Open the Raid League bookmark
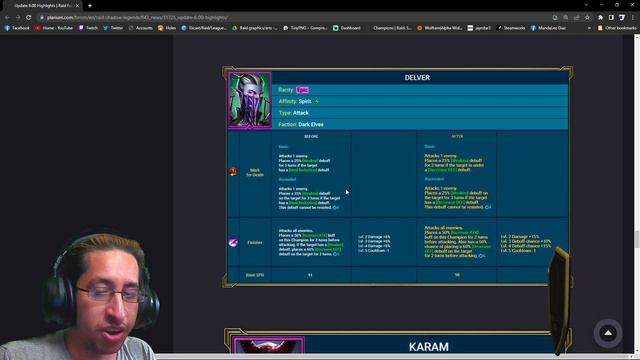The image size is (640, 360). pyautogui.click(x=204, y=28)
